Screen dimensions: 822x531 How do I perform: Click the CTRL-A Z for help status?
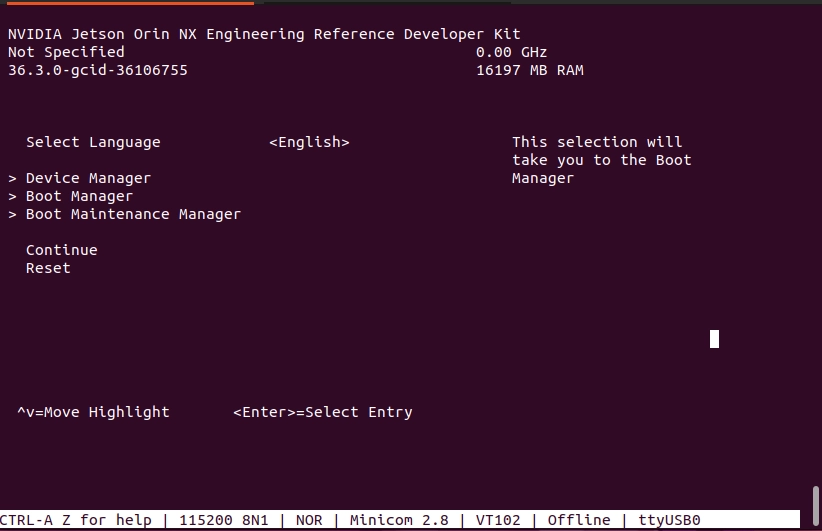tap(76, 520)
